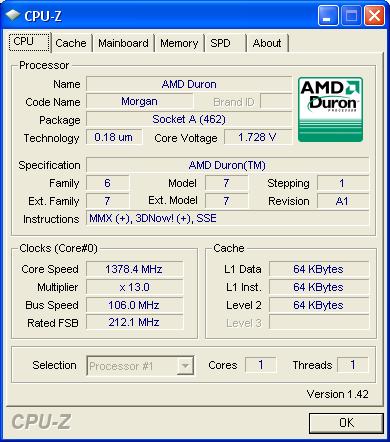Select the Memory tab
Image resolution: width=390 pixels, height=442 pixels.
(179, 43)
